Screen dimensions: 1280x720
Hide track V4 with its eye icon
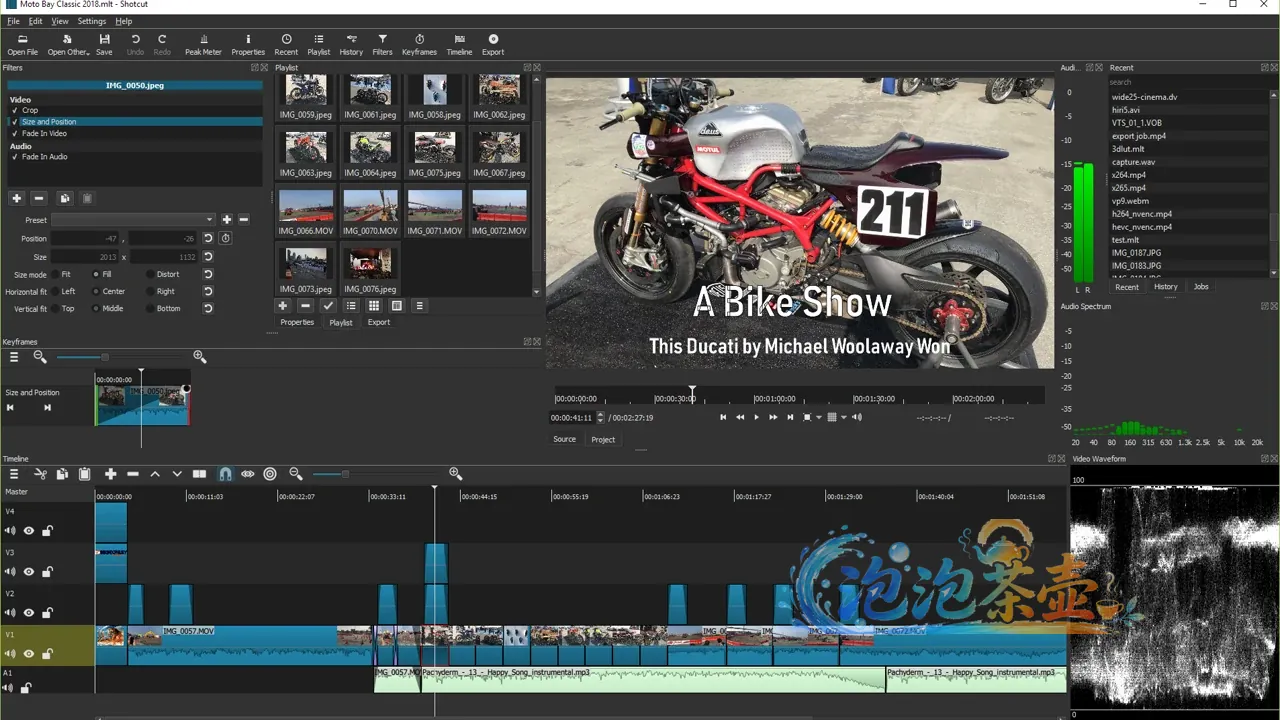29,531
